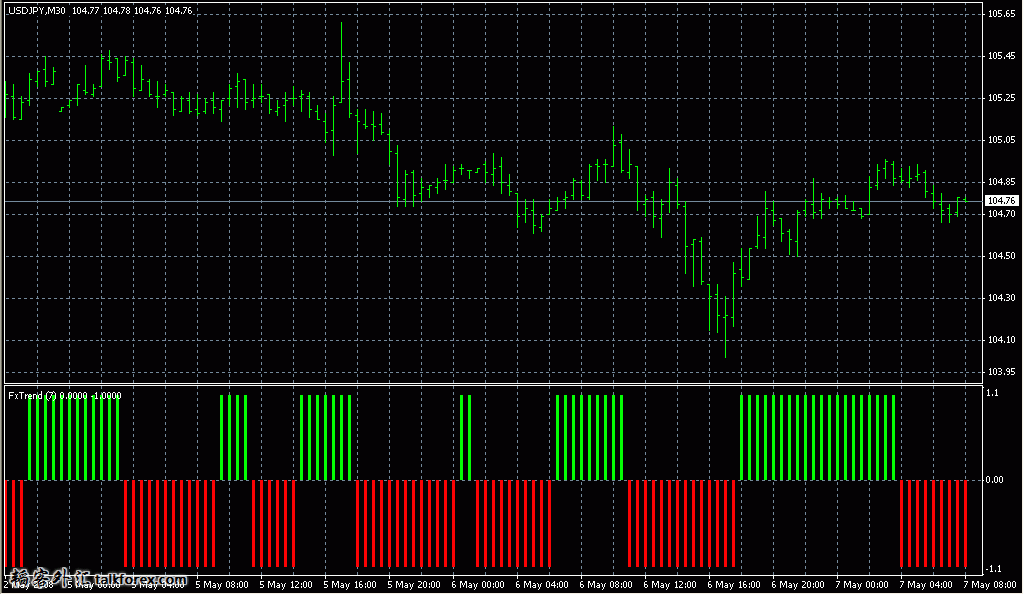This screenshot has height=594, width=1024.
Task: Click the 6 May 00:00 time label
Action: pyautogui.click(x=478, y=585)
